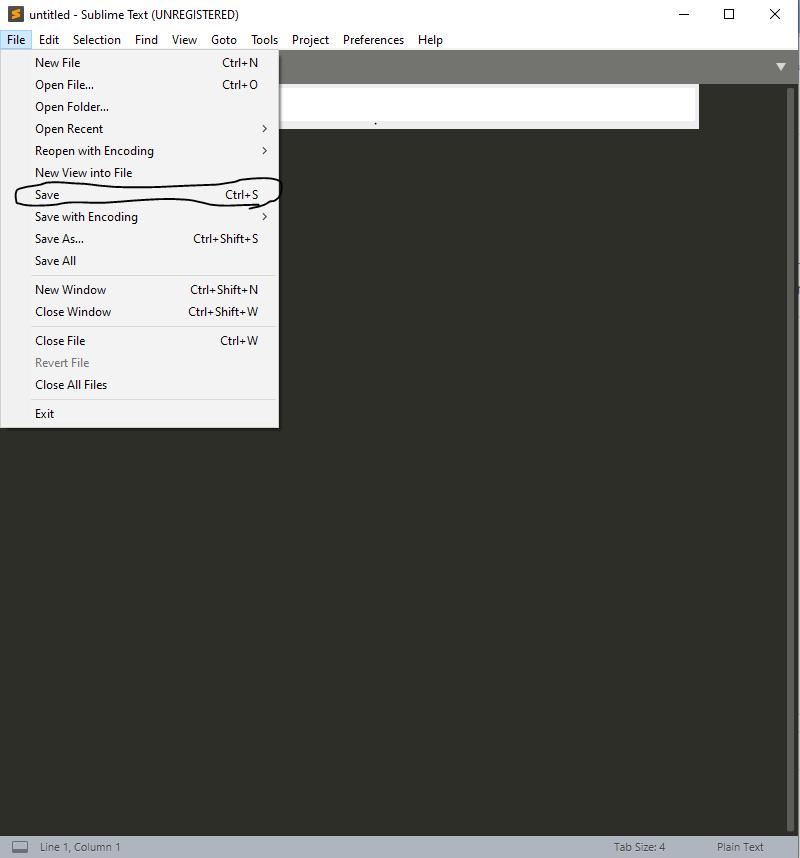Open the Tools menu
800x858 pixels.
tap(264, 40)
